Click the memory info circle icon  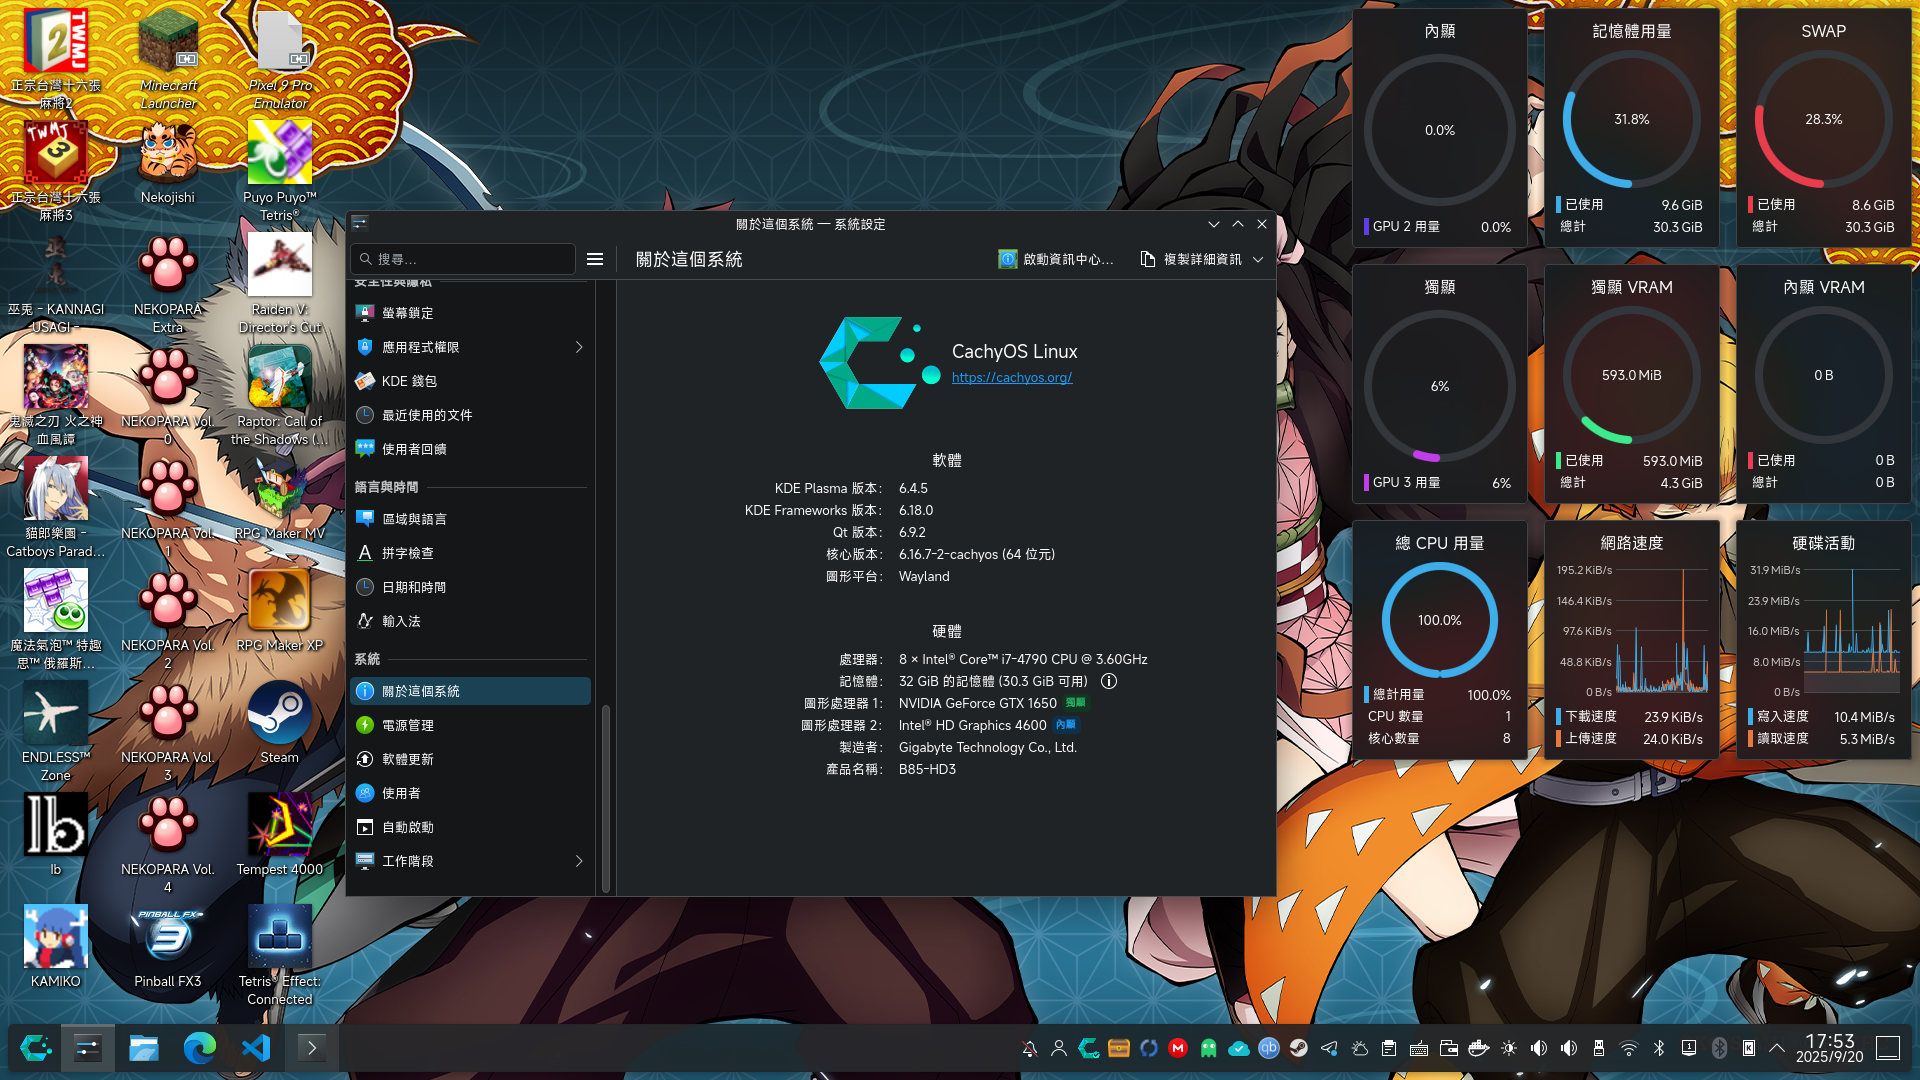(x=1109, y=681)
